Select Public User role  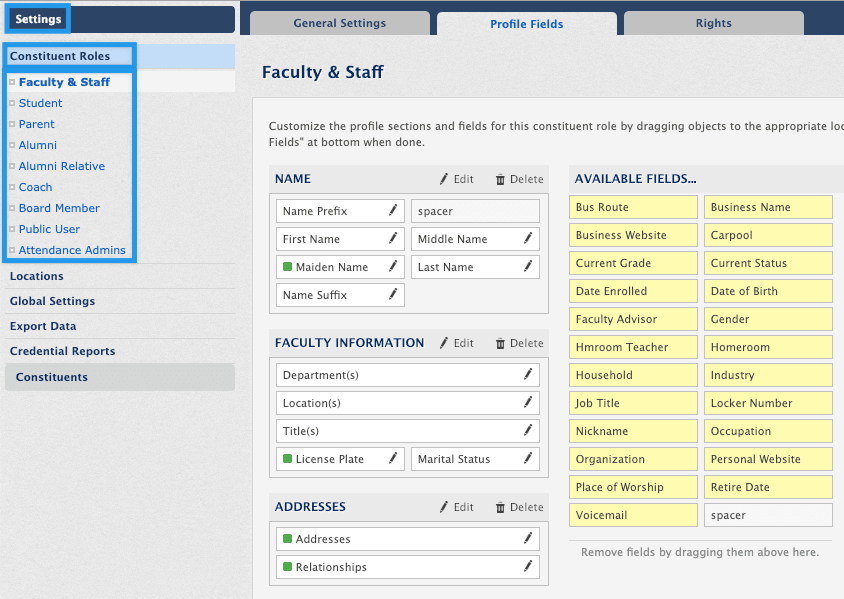(50, 229)
